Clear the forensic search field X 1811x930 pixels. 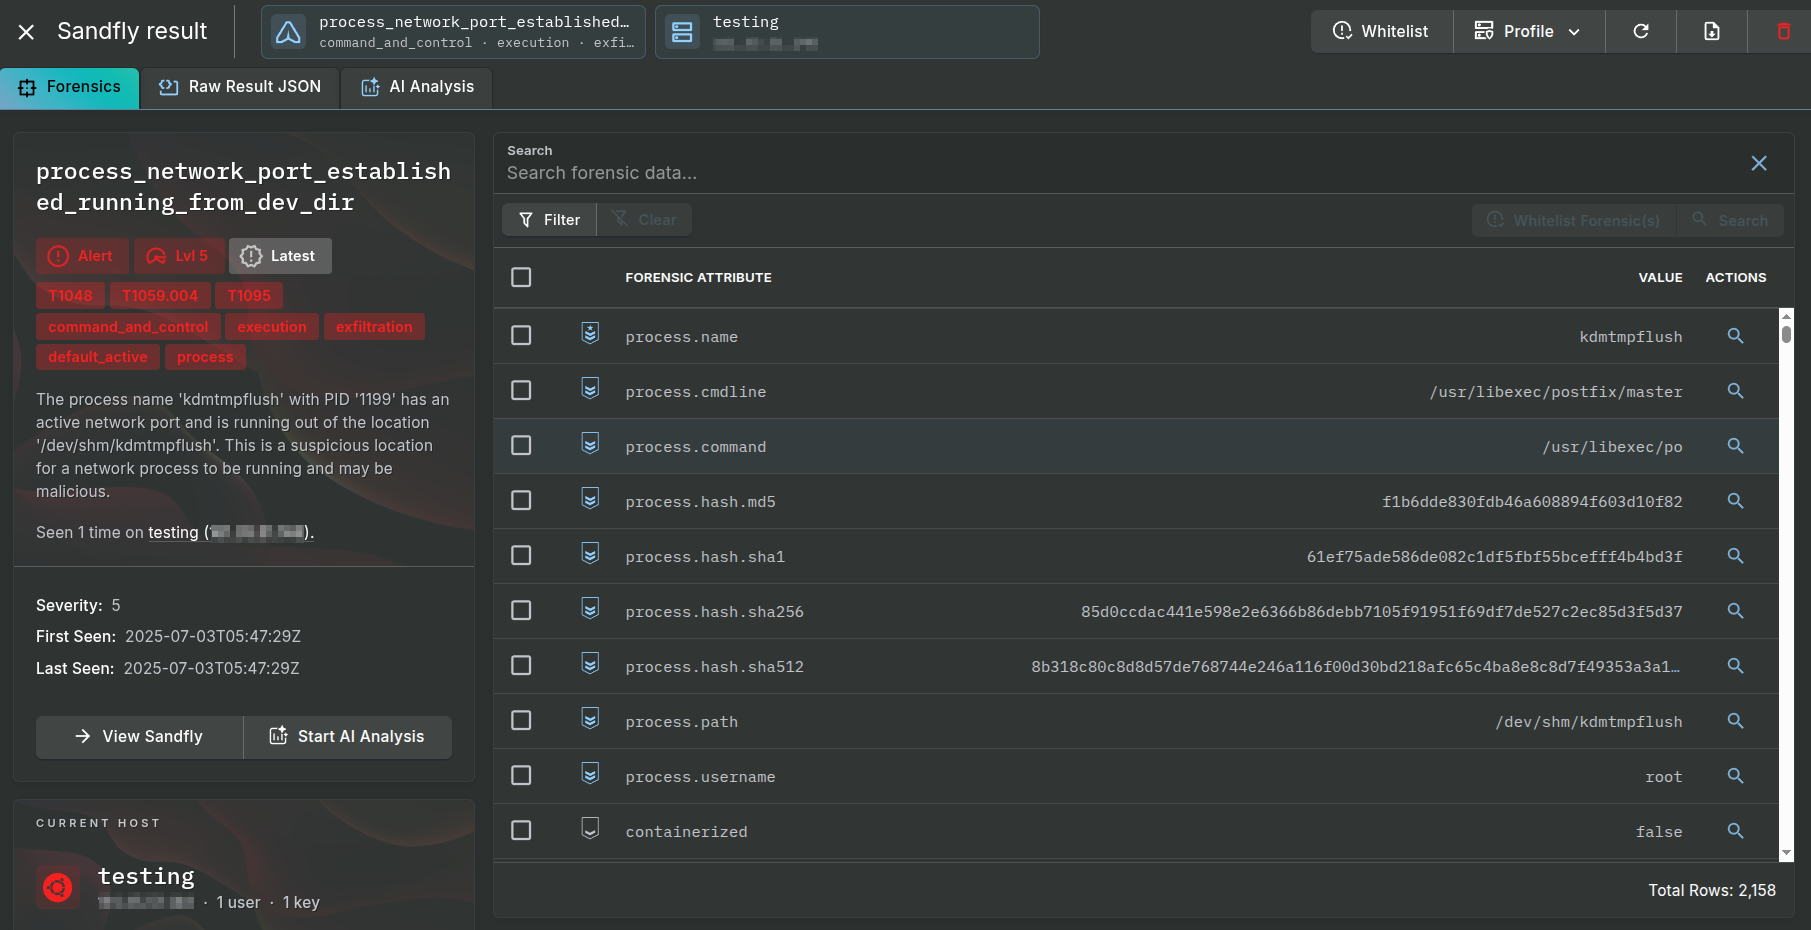(1759, 163)
